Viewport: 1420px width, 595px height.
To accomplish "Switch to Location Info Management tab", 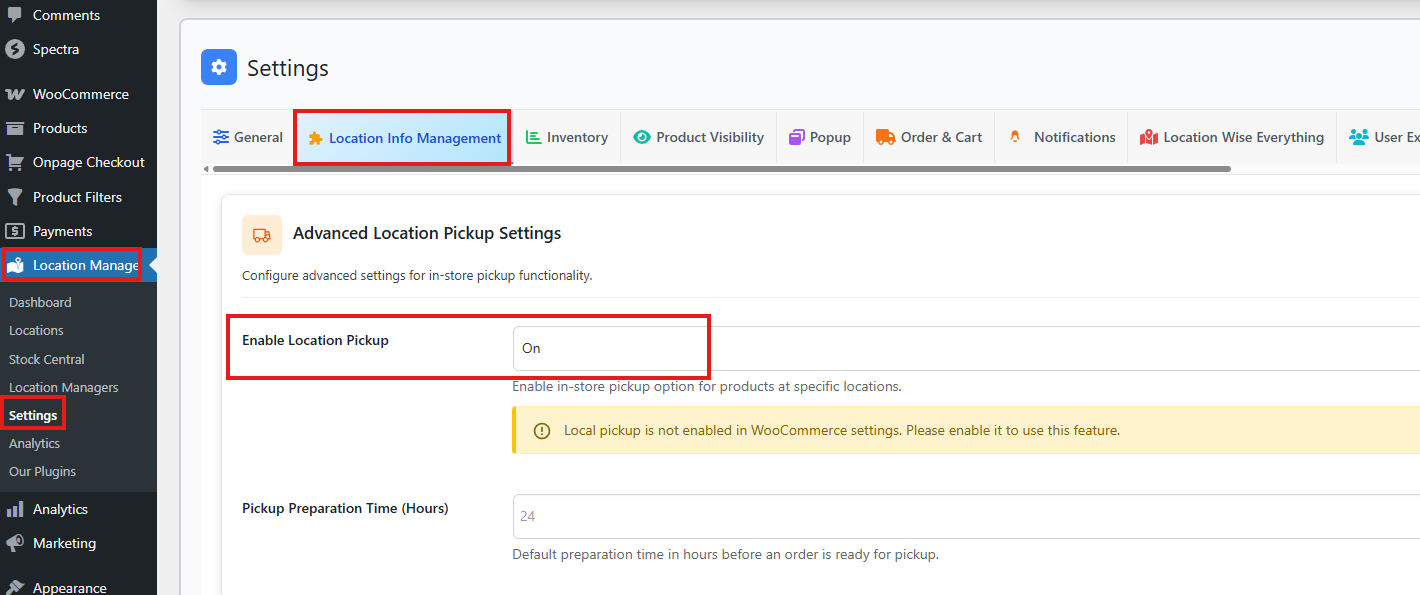I will point(404,138).
